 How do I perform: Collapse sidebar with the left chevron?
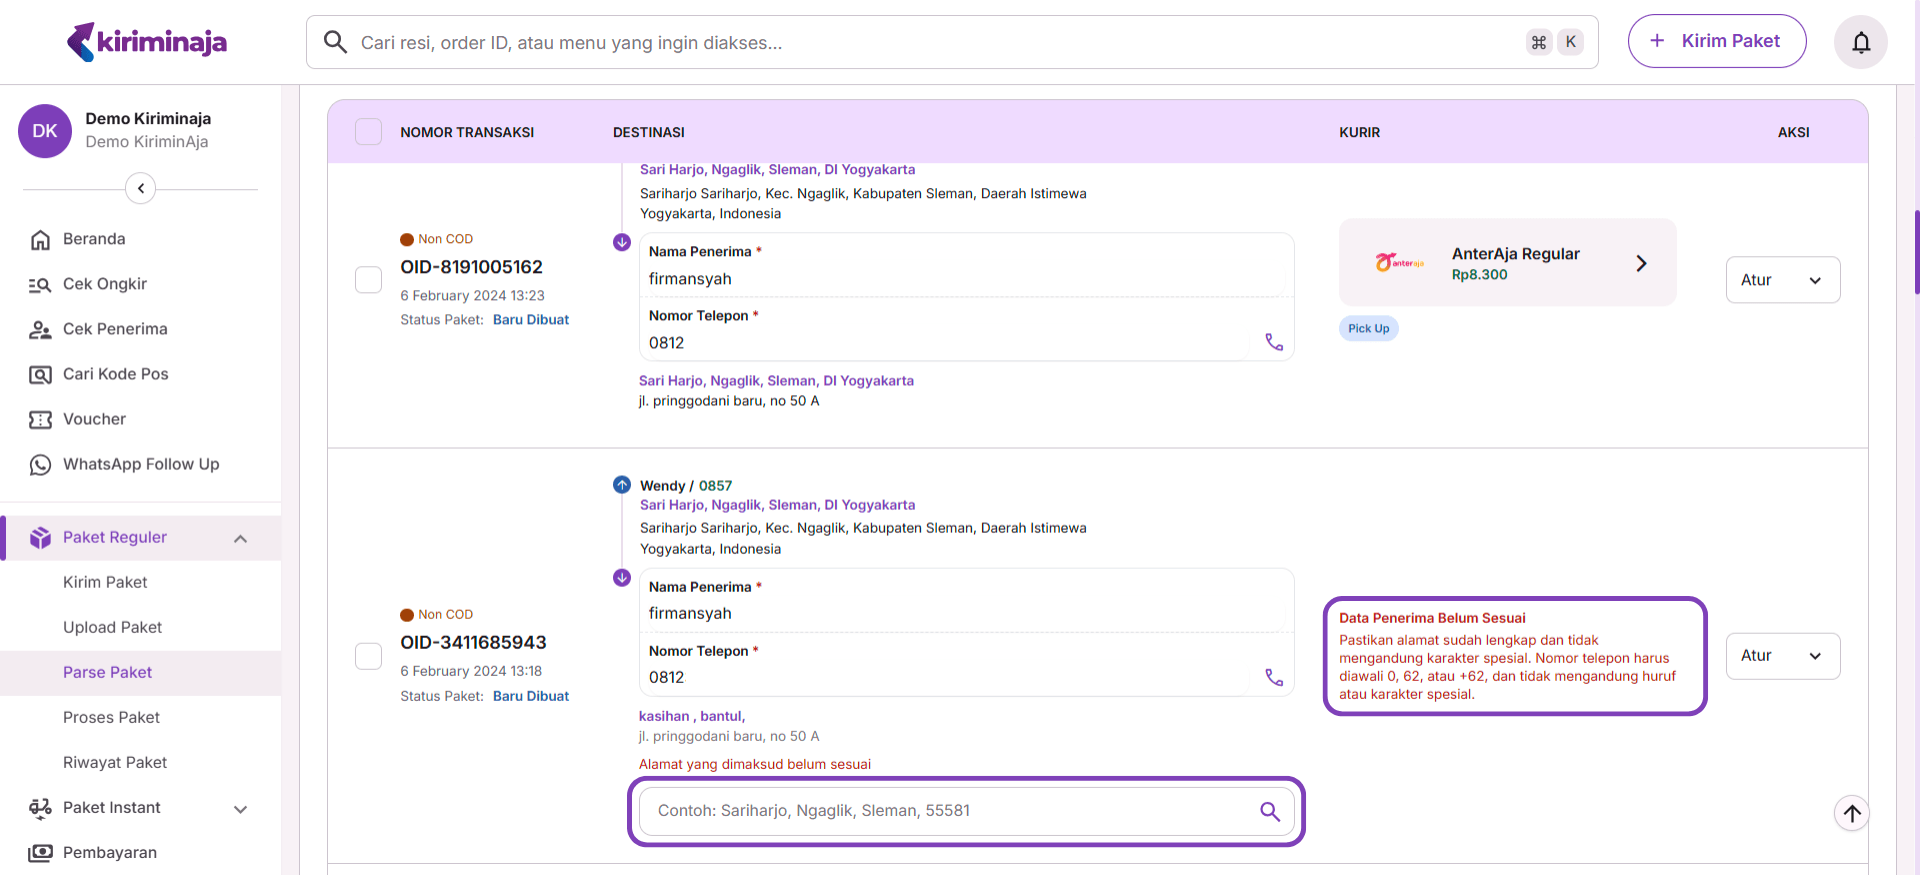(141, 188)
